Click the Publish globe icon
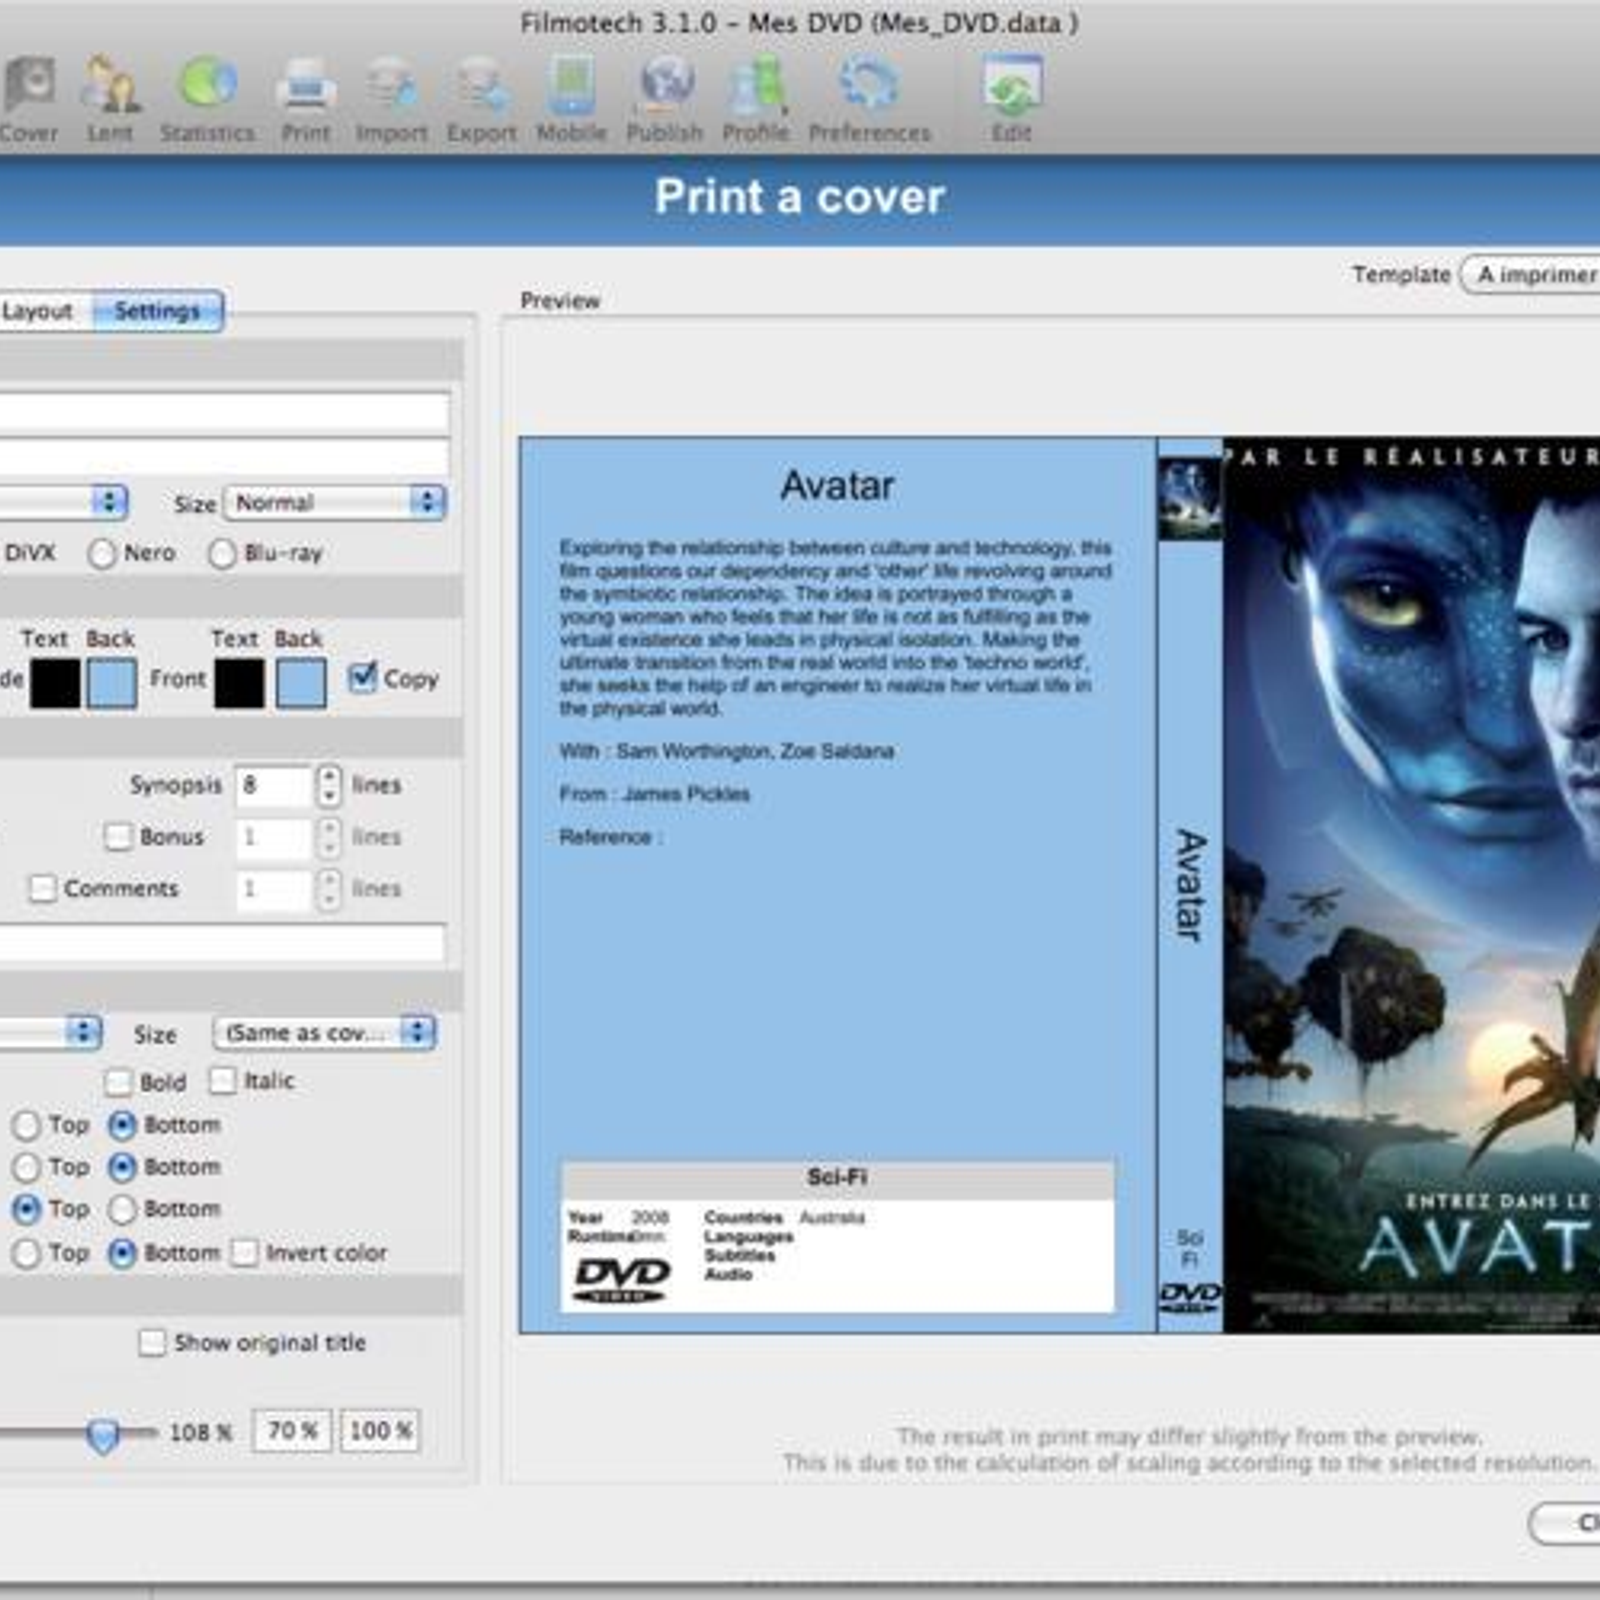The width and height of the screenshot is (1600, 1600). 665,100
